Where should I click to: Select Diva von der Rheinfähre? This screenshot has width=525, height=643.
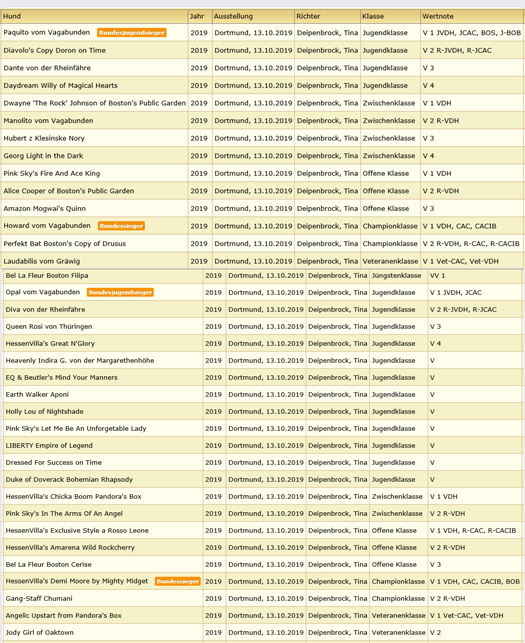tap(46, 310)
